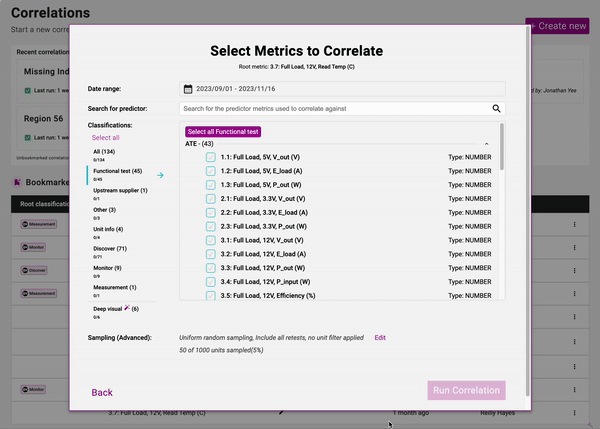Viewport: 600px width, 429px height.
Task: Click the Bookmarked section icon
Action: [x=17, y=182]
